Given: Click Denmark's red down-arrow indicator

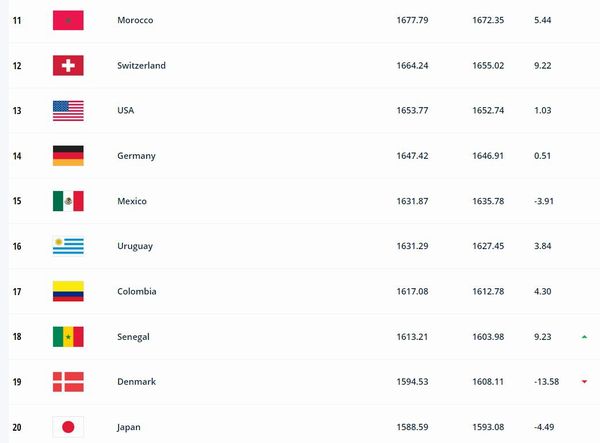Looking at the screenshot, I should (584, 382).
